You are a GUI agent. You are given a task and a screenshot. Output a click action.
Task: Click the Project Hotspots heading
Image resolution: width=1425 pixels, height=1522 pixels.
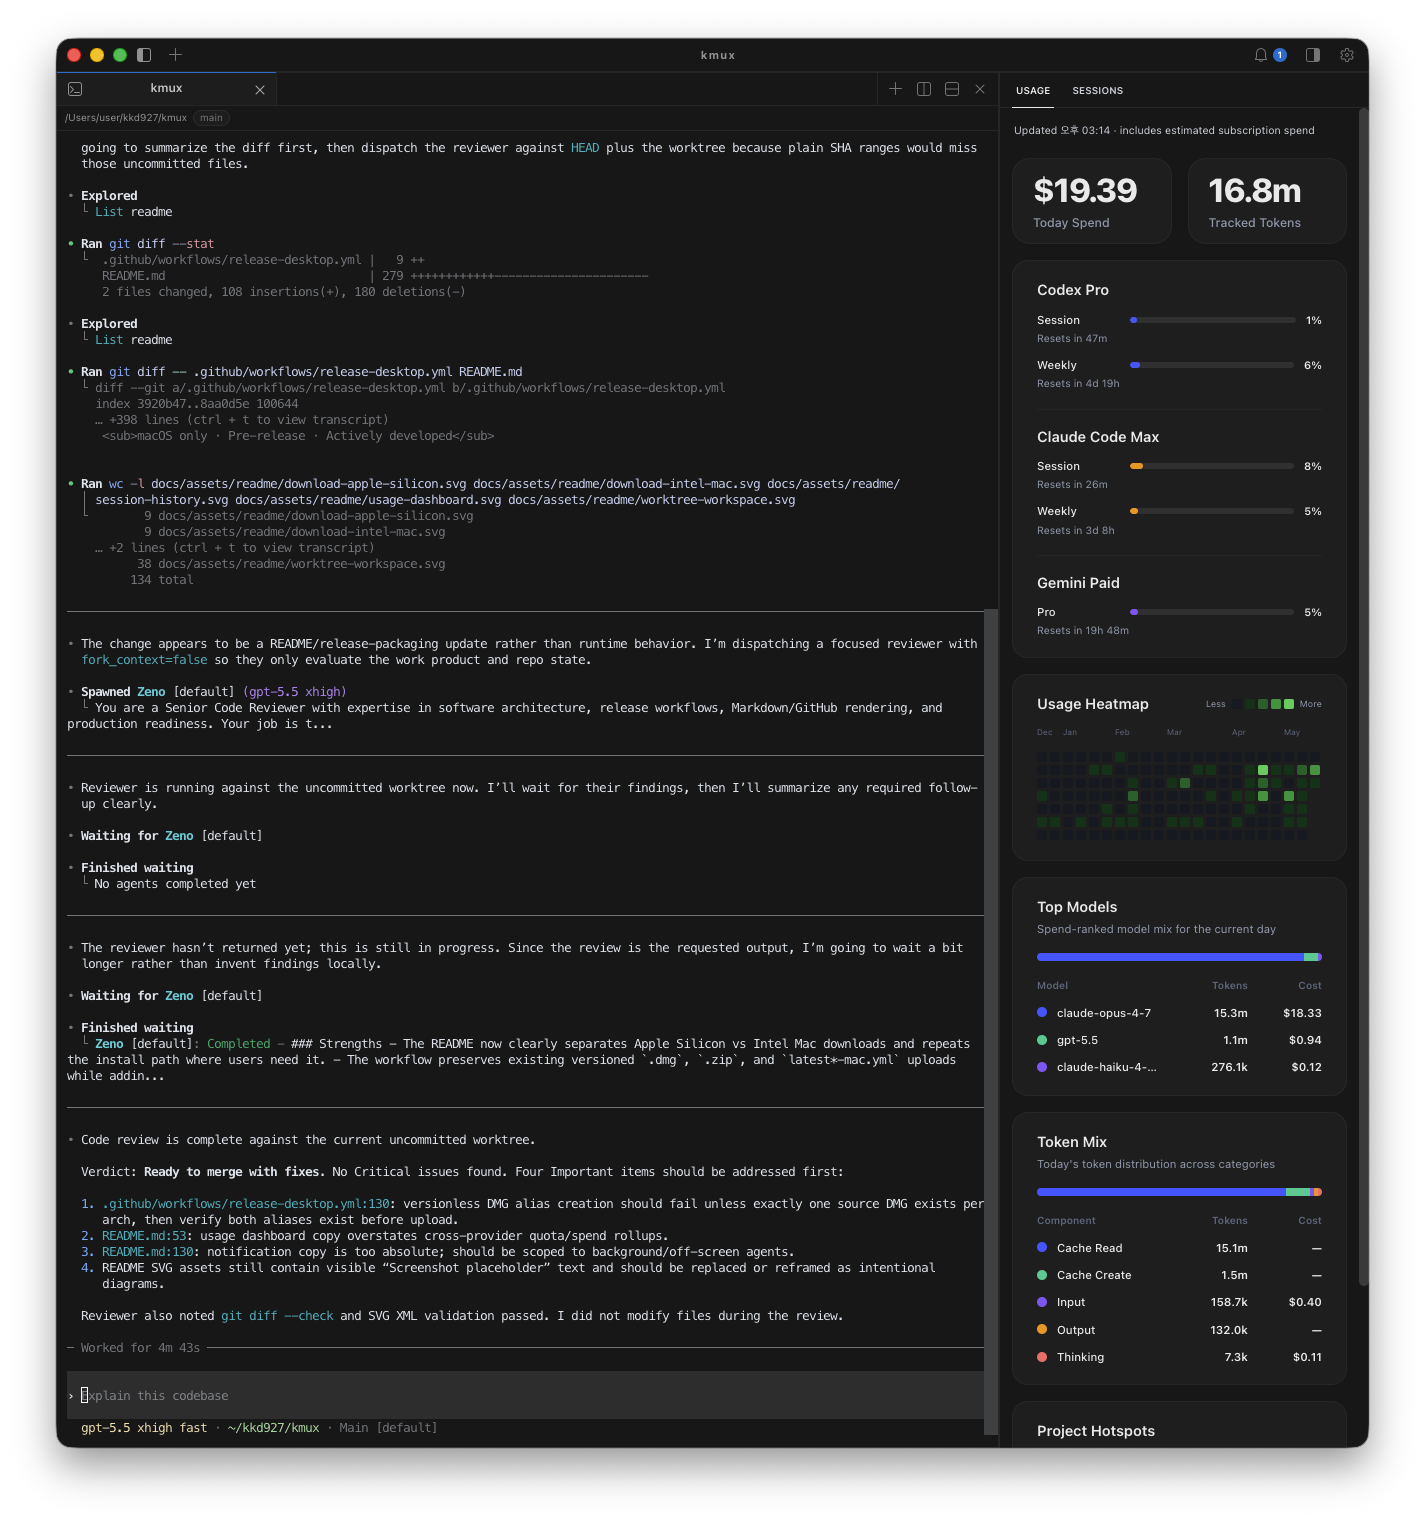(x=1096, y=1431)
